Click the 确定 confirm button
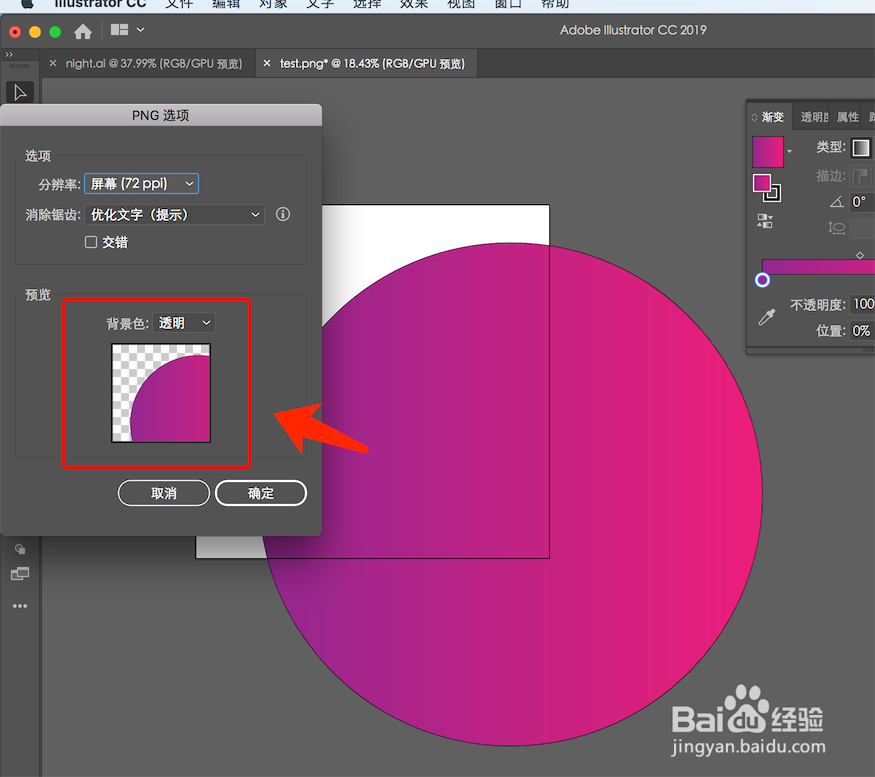The height and width of the screenshot is (777, 875). pos(261,493)
